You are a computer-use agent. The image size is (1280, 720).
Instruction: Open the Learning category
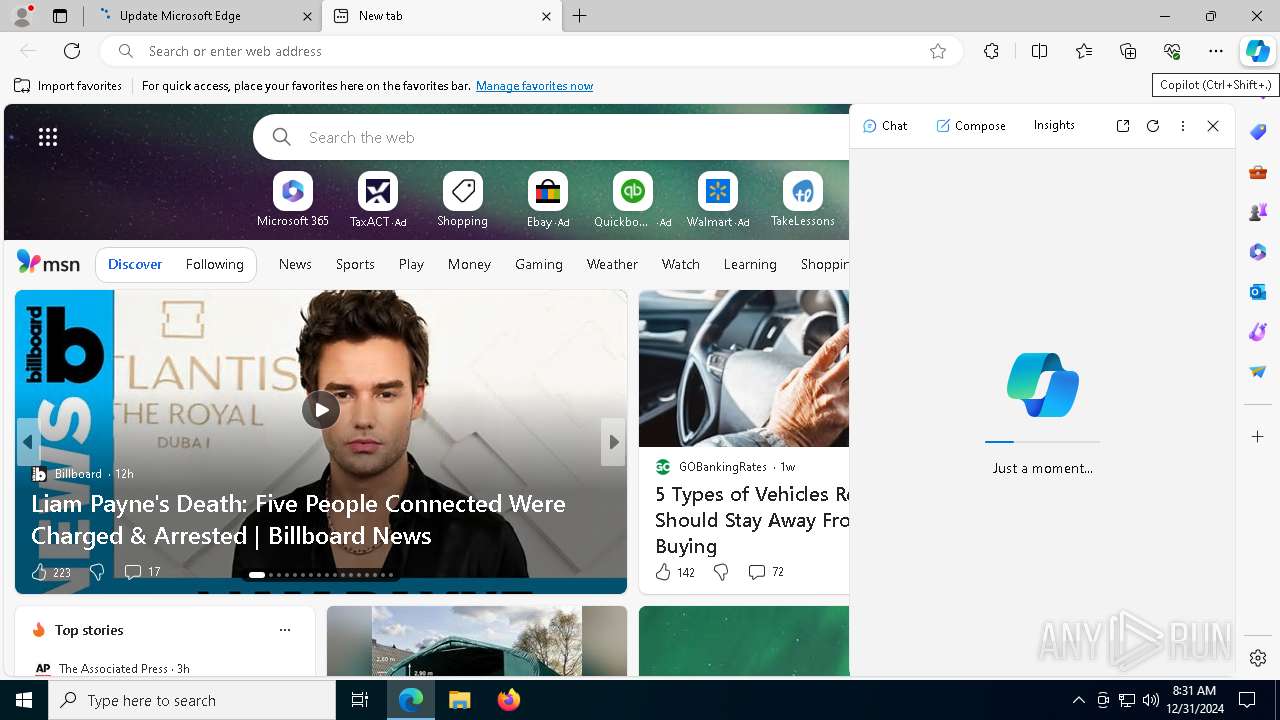pos(750,264)
